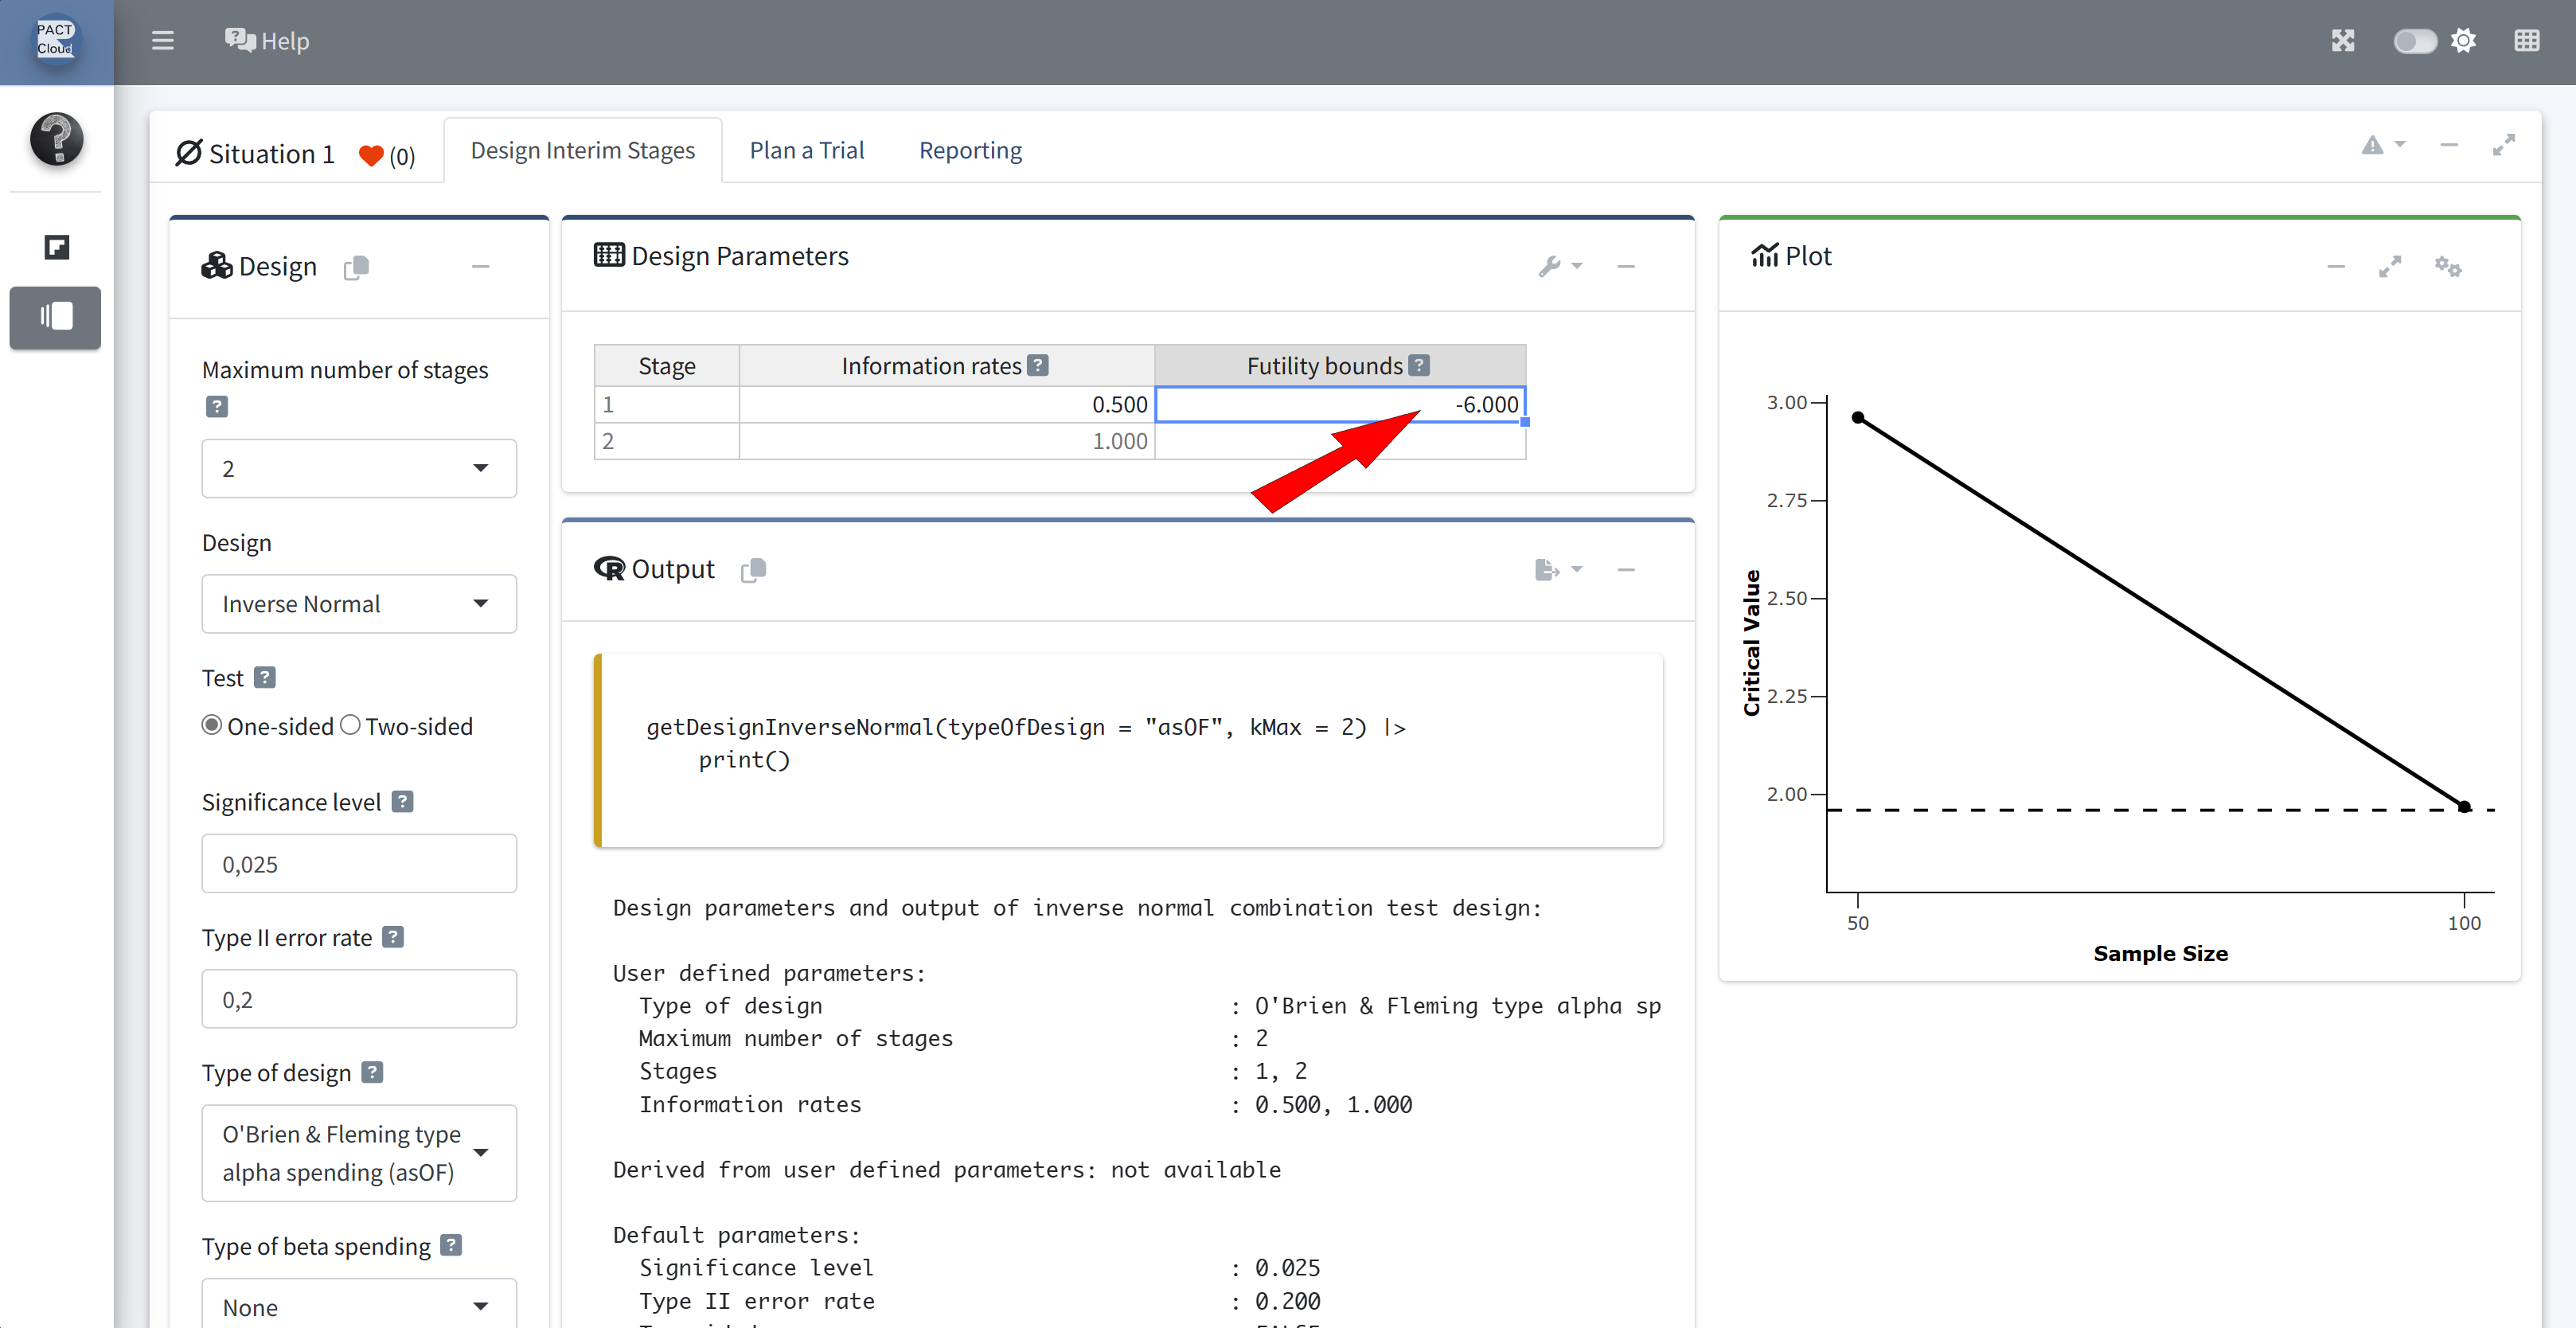The image size is (2576, 1328).
Task: Open Plot settings gears icon
Action: (2447, 266)
